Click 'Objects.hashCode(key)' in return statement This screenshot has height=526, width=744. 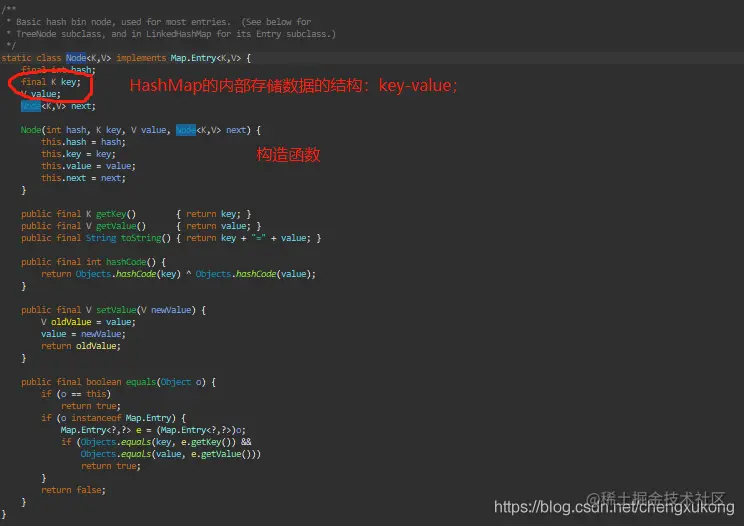(x=128, y=274)
